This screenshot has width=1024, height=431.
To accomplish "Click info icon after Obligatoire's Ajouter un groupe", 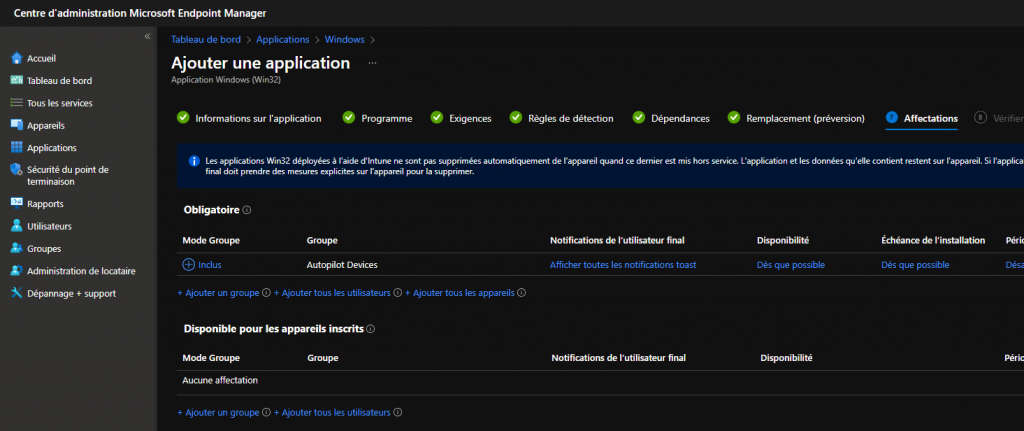I will [266, 293].
